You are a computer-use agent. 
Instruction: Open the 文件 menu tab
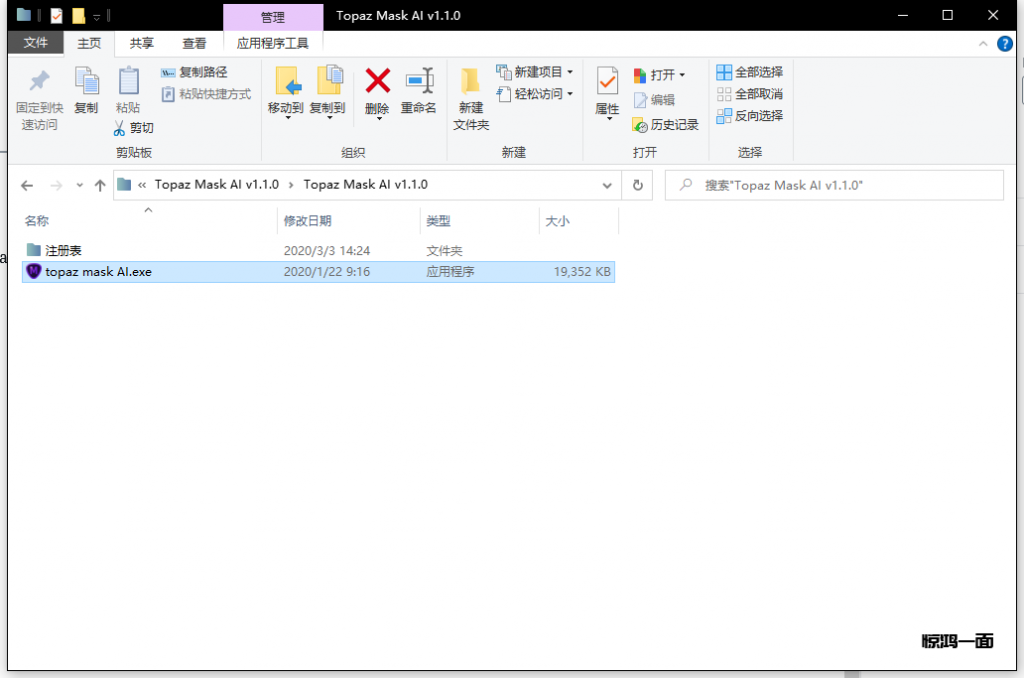coord(36,43)
